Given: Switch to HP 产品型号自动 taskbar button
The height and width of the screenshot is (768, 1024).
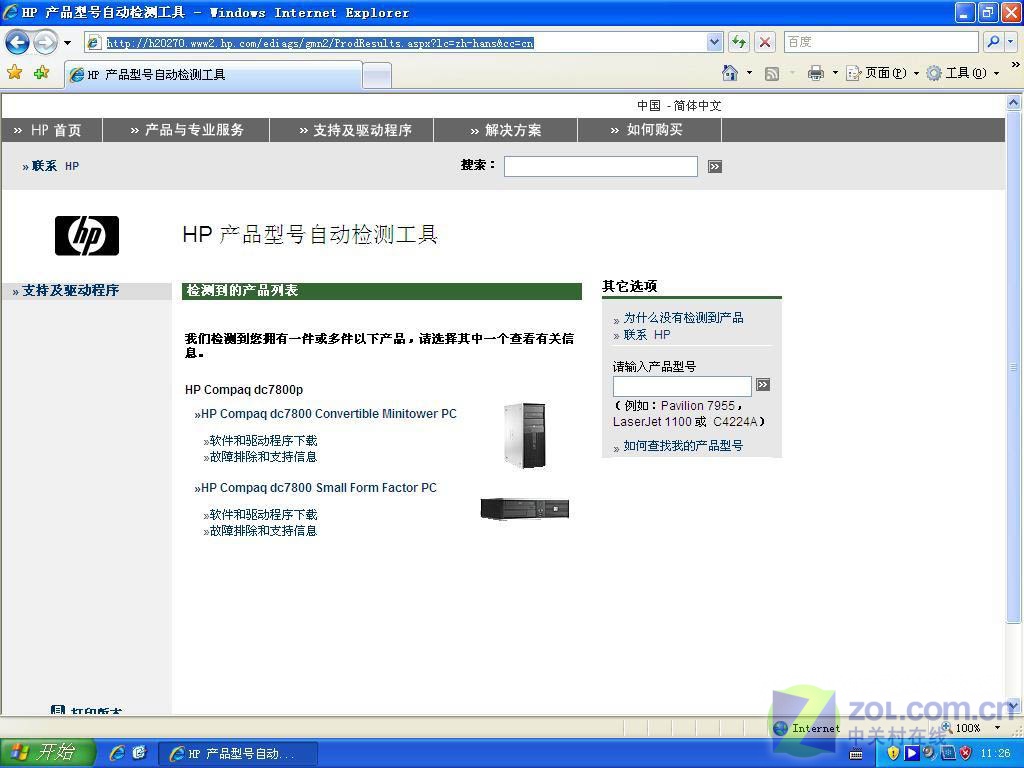Looking at the screenshot, I should click(x=238, y=754).
